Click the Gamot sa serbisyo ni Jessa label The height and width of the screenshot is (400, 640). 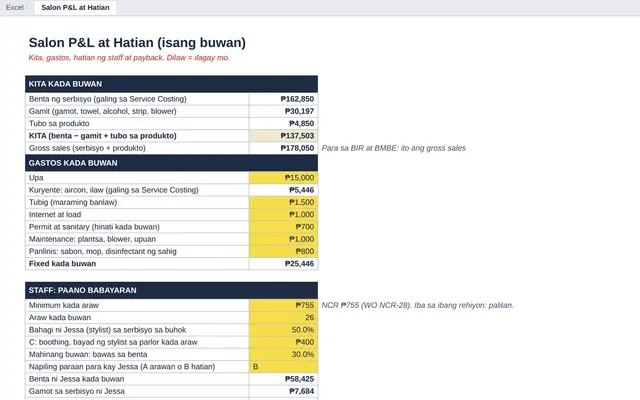tap(137, 391)
